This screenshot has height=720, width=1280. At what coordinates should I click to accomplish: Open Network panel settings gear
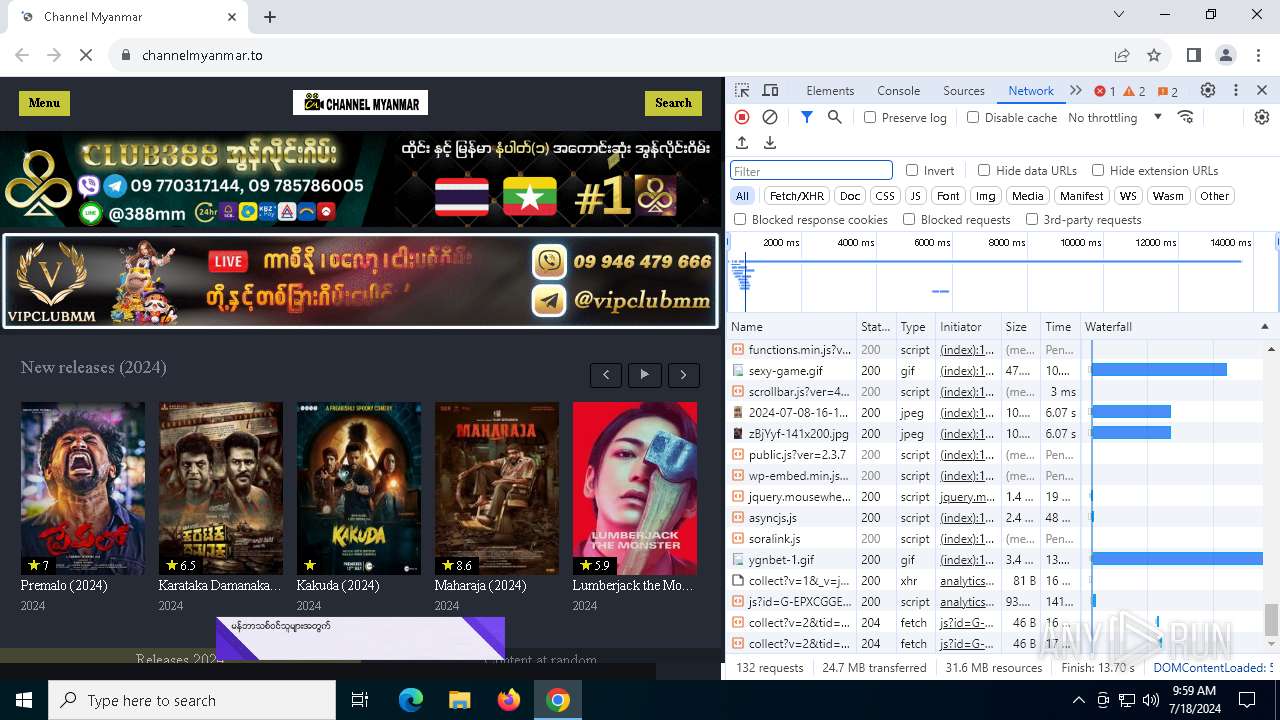pos(1262,117)
